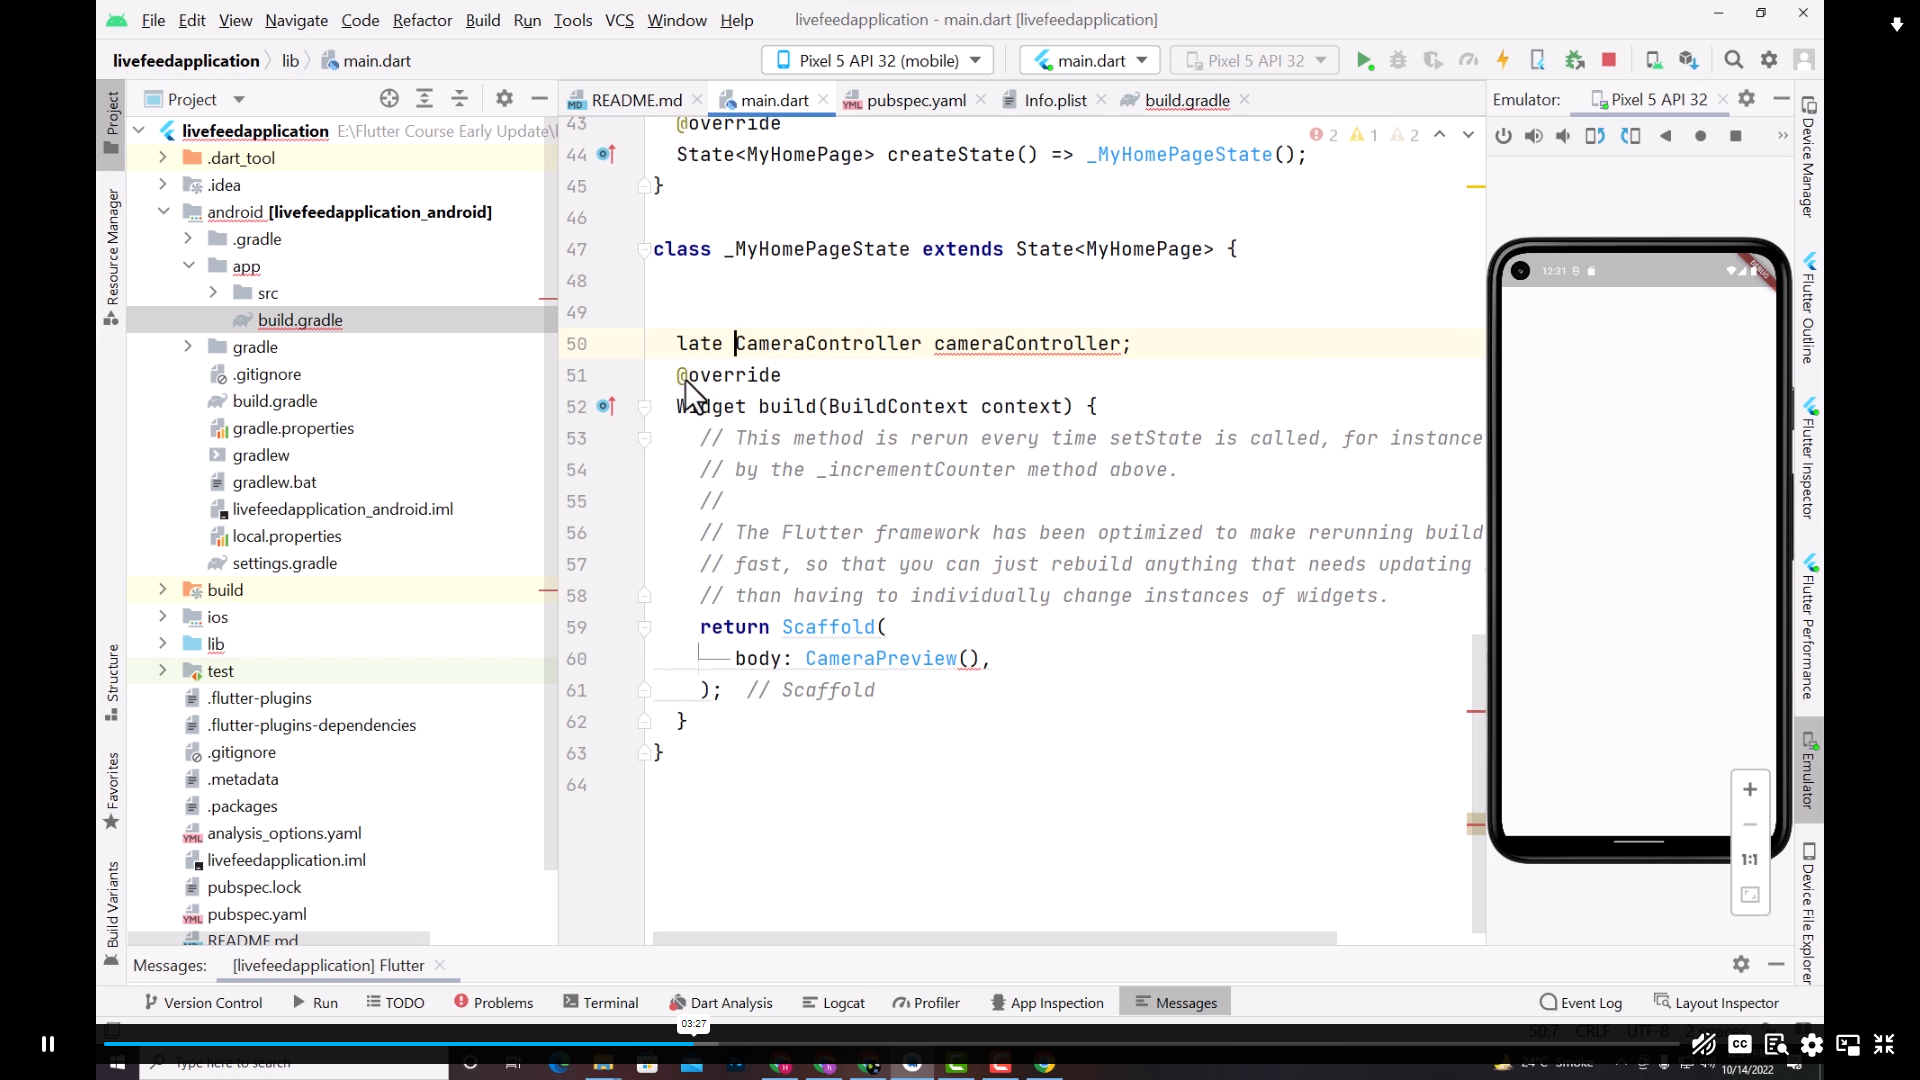Open Search Everywhere with the magnifier icon
This screenshot has width=1920, height=1080.
pyautogui.click(x=1734, y=60)
